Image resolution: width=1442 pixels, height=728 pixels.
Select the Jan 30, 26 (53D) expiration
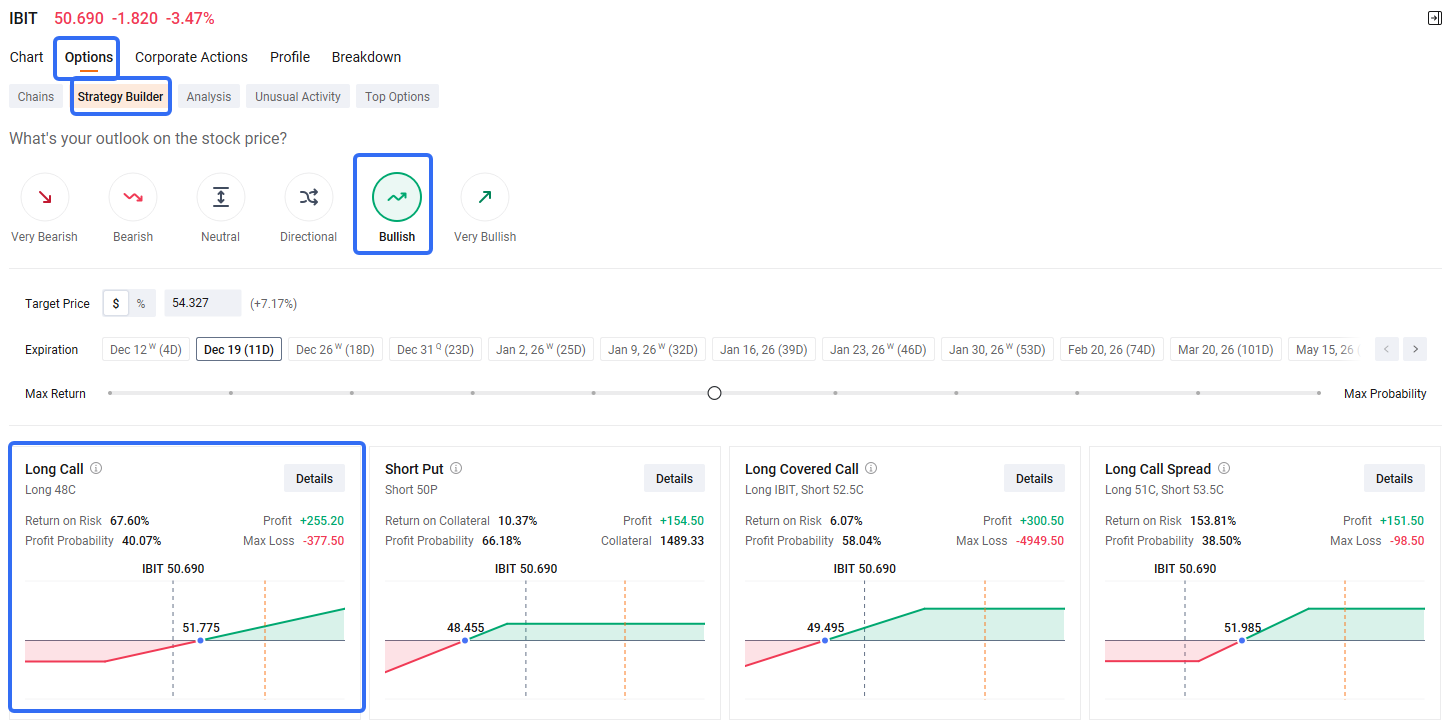(997, 349)
